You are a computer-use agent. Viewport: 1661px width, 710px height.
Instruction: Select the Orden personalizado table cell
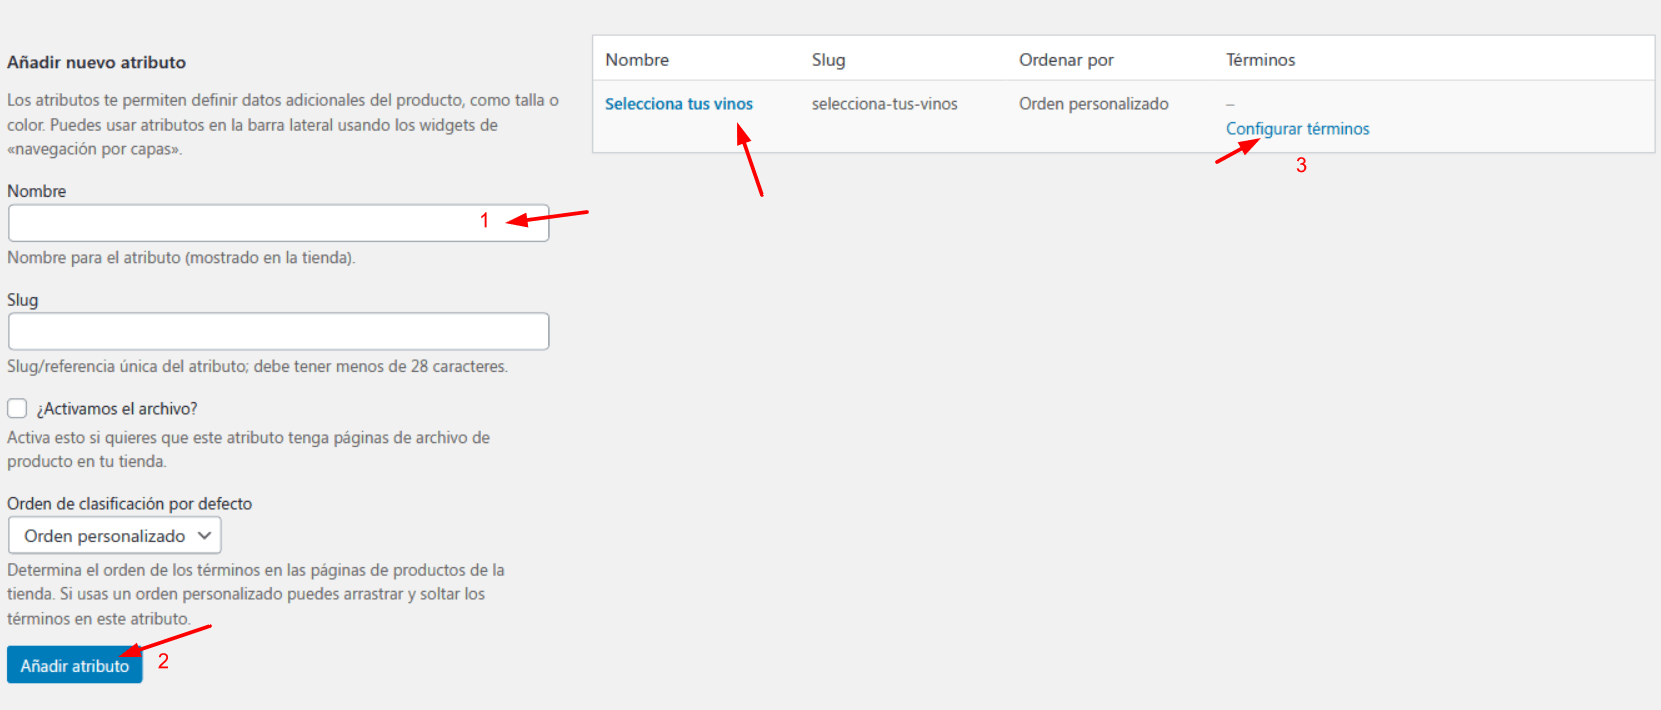point(1094,104)
